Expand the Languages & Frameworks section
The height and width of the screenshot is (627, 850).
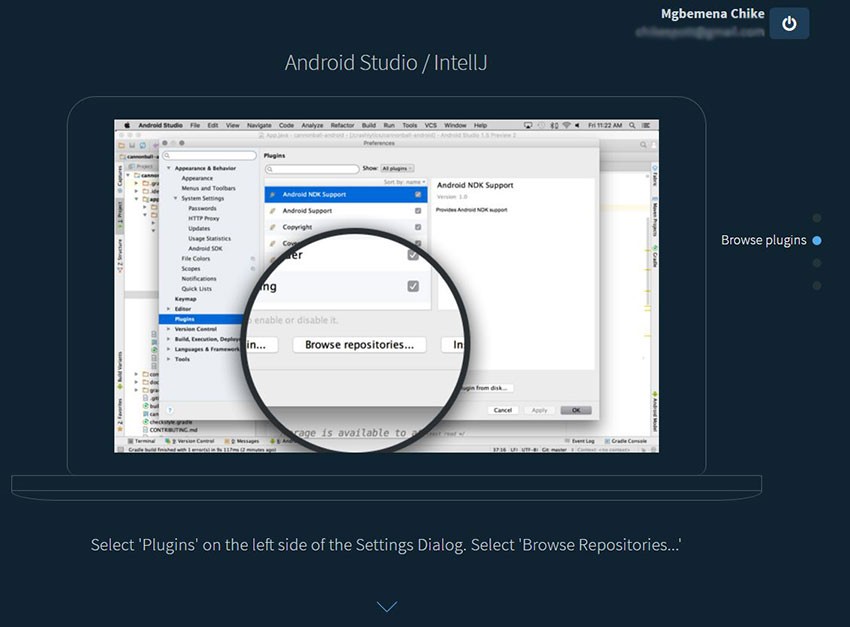coord(169,350)
